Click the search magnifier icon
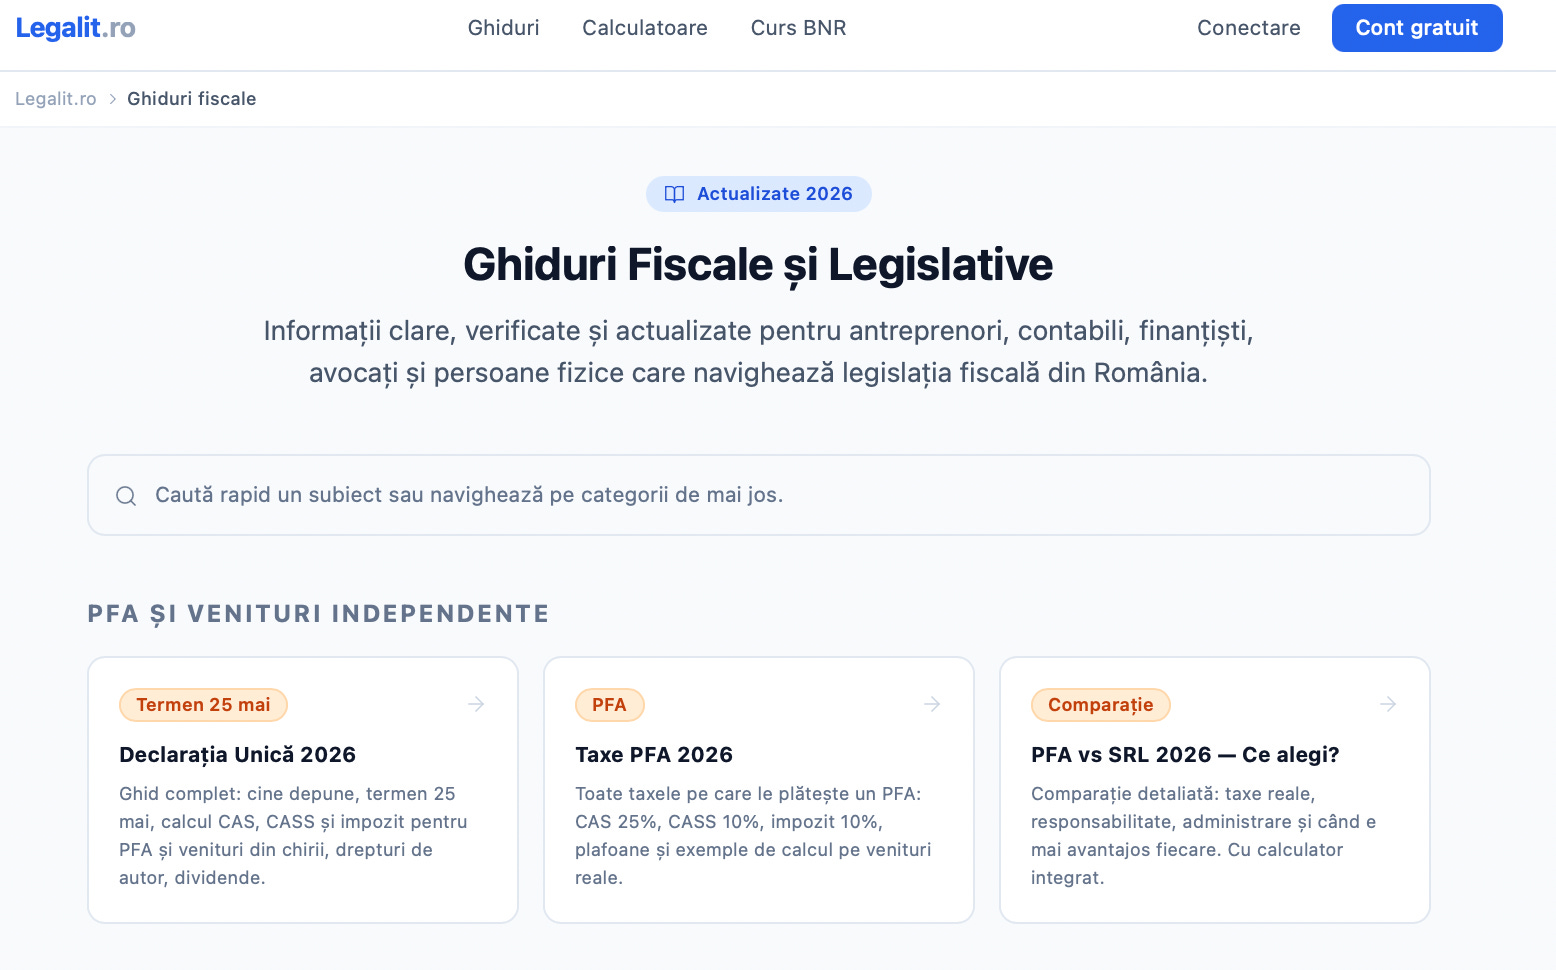1556x970 pixels. click(126, 496)
